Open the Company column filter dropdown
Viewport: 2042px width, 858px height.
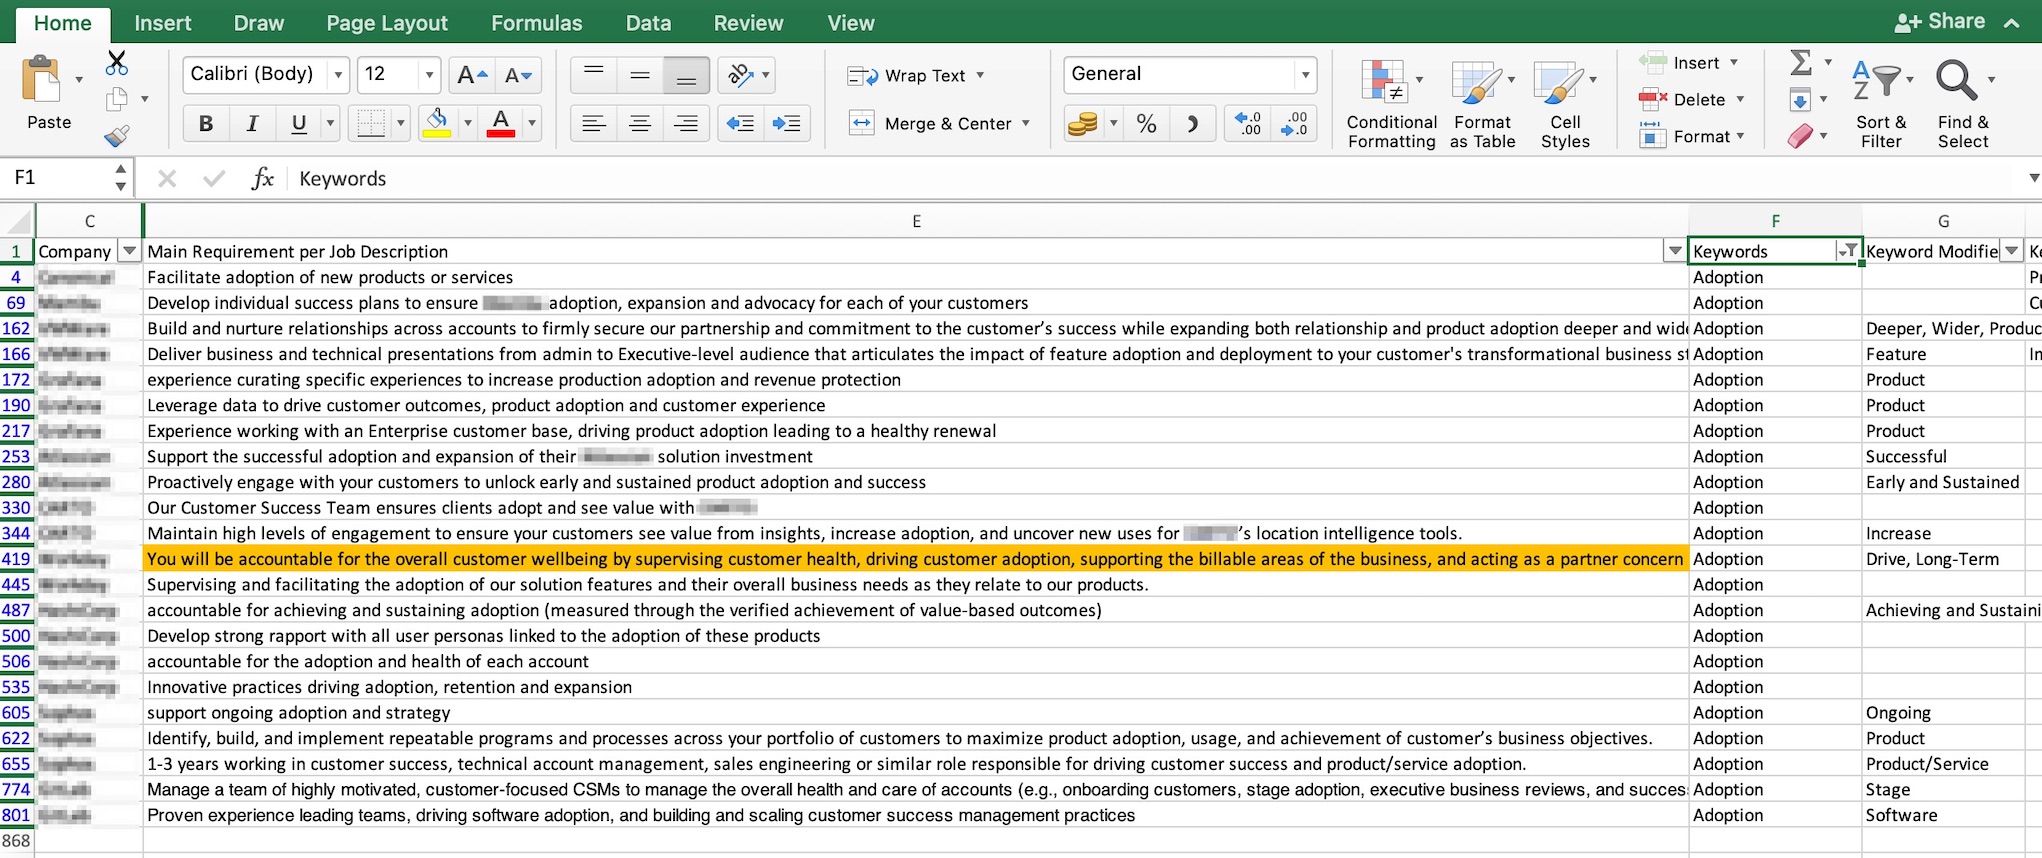pos(129,251)
